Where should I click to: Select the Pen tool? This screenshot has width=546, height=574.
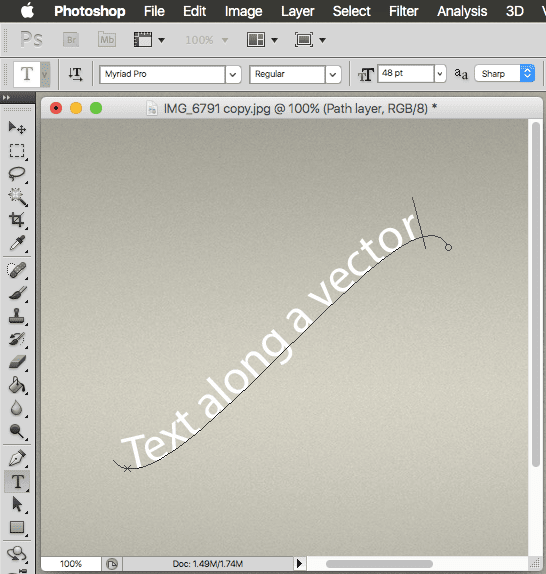pos(17,458)
